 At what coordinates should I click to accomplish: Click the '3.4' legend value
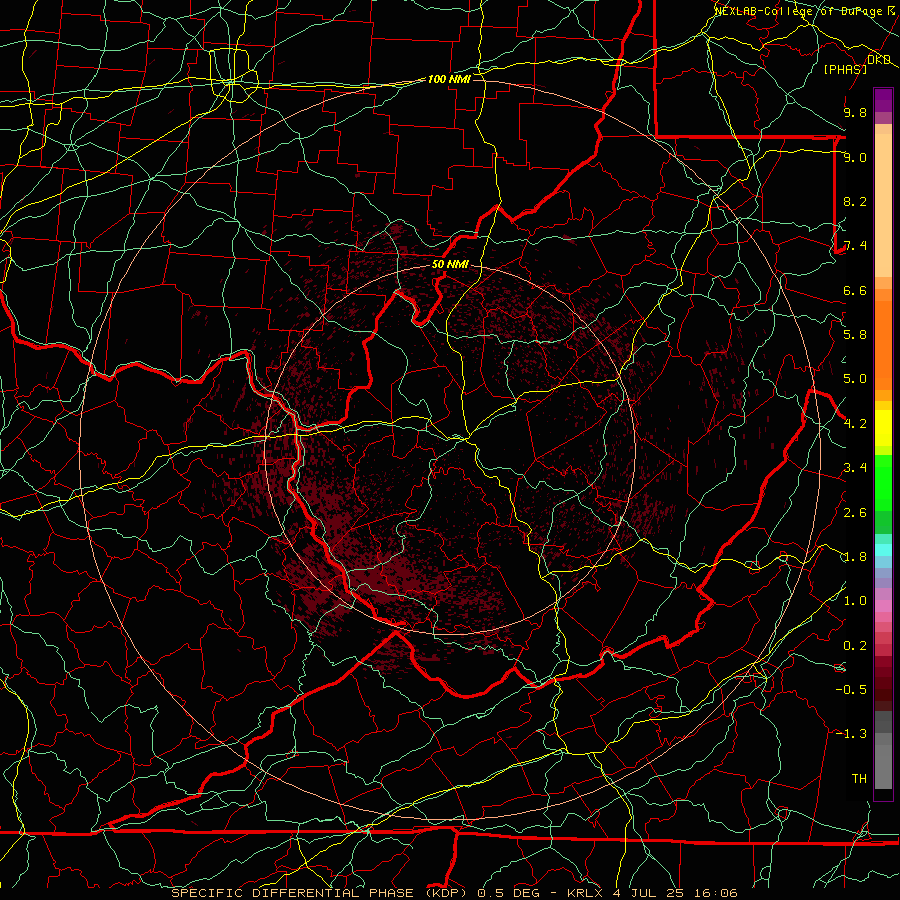855,468
